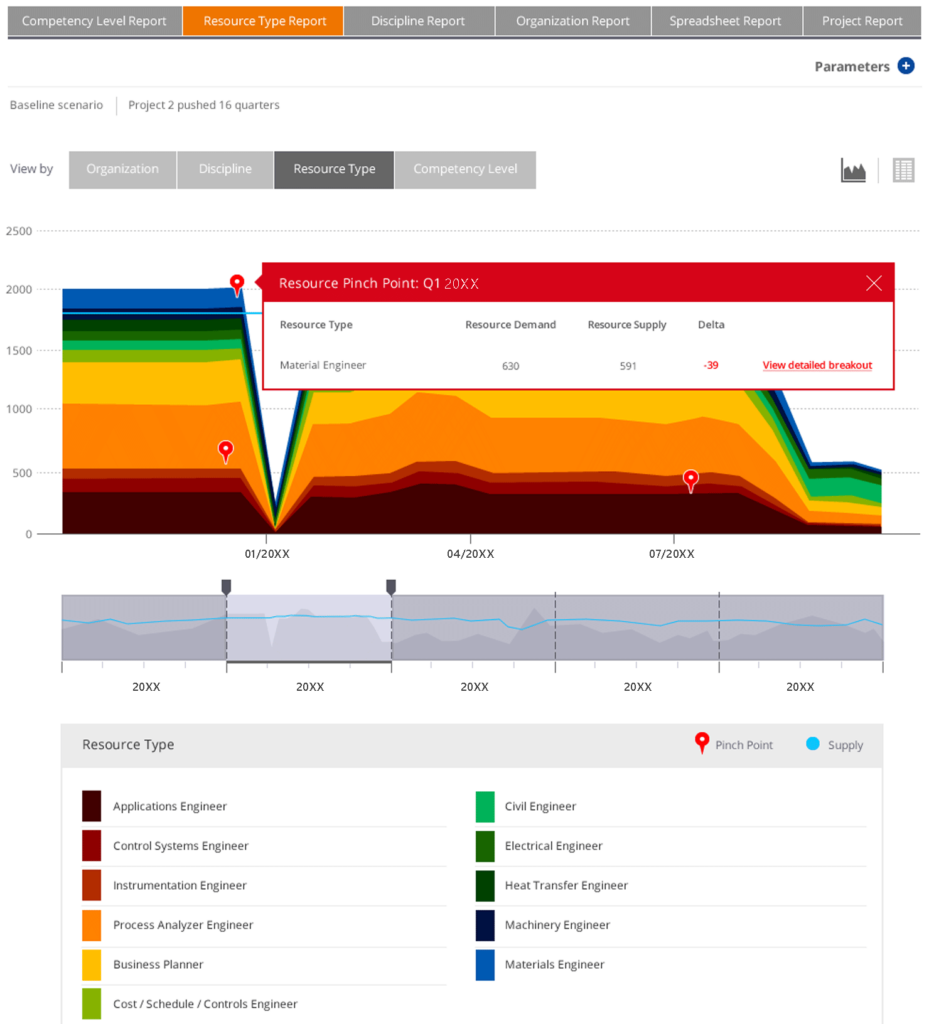
Task: Click the 07/20XX axis label
Action: pyautogui.click(x=672, y=554)
